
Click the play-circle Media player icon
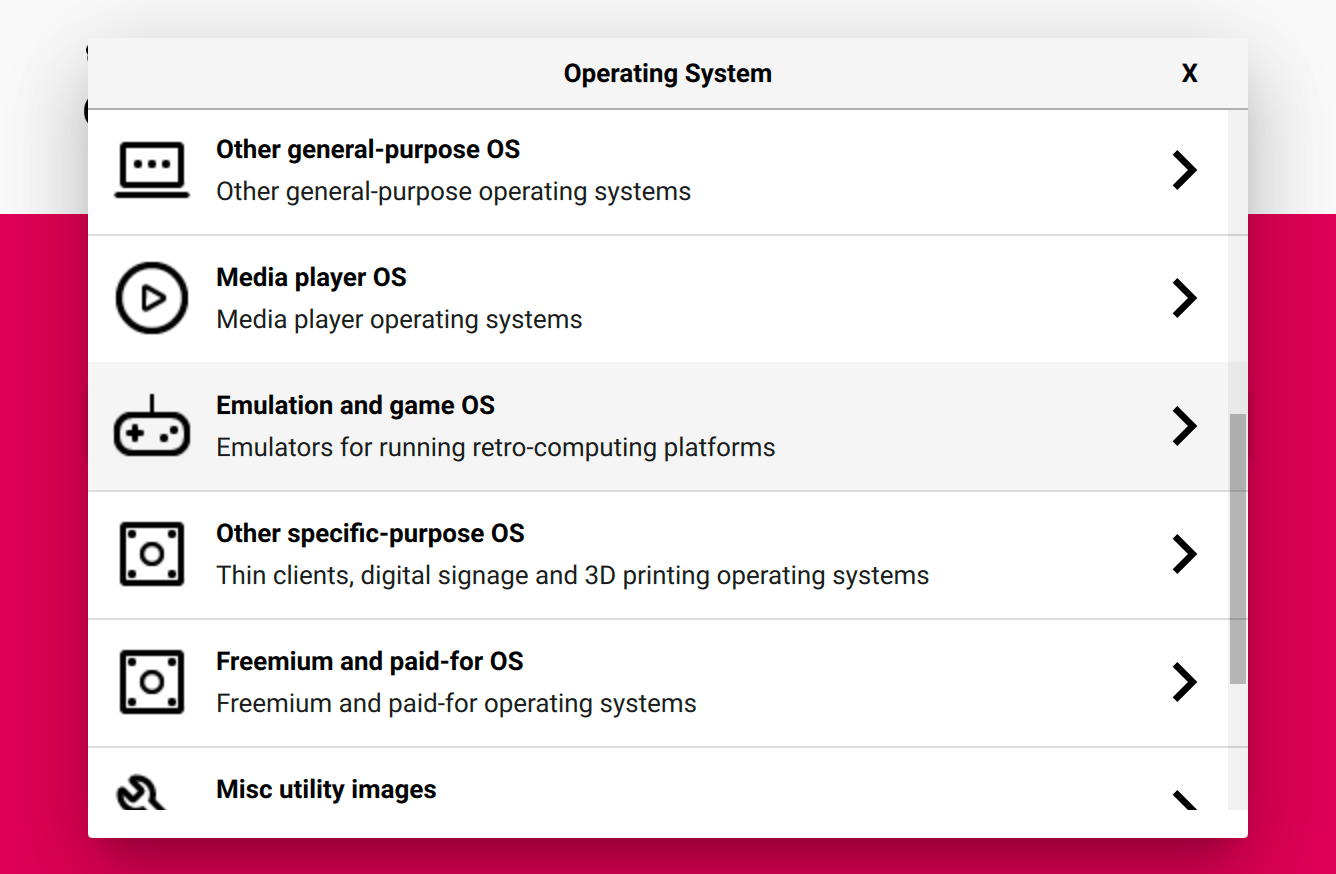pos(152,298)
